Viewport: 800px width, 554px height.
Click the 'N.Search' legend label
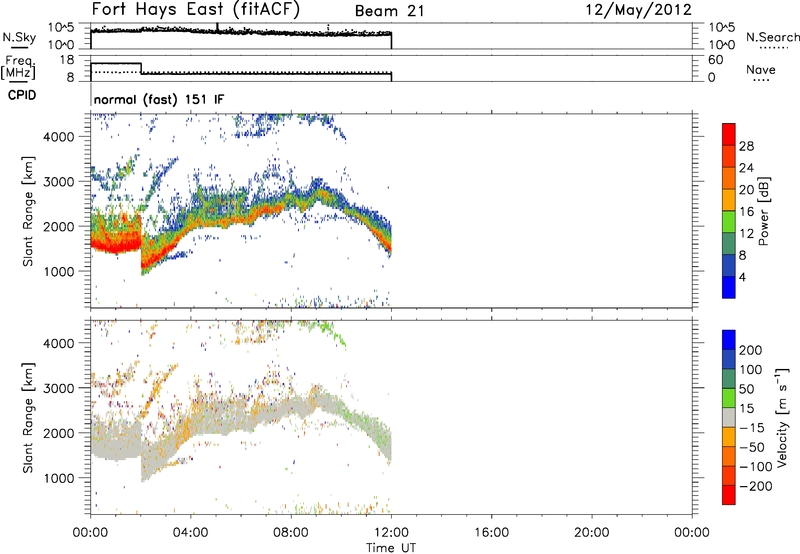pyautogui.click(x=773, y=37)
